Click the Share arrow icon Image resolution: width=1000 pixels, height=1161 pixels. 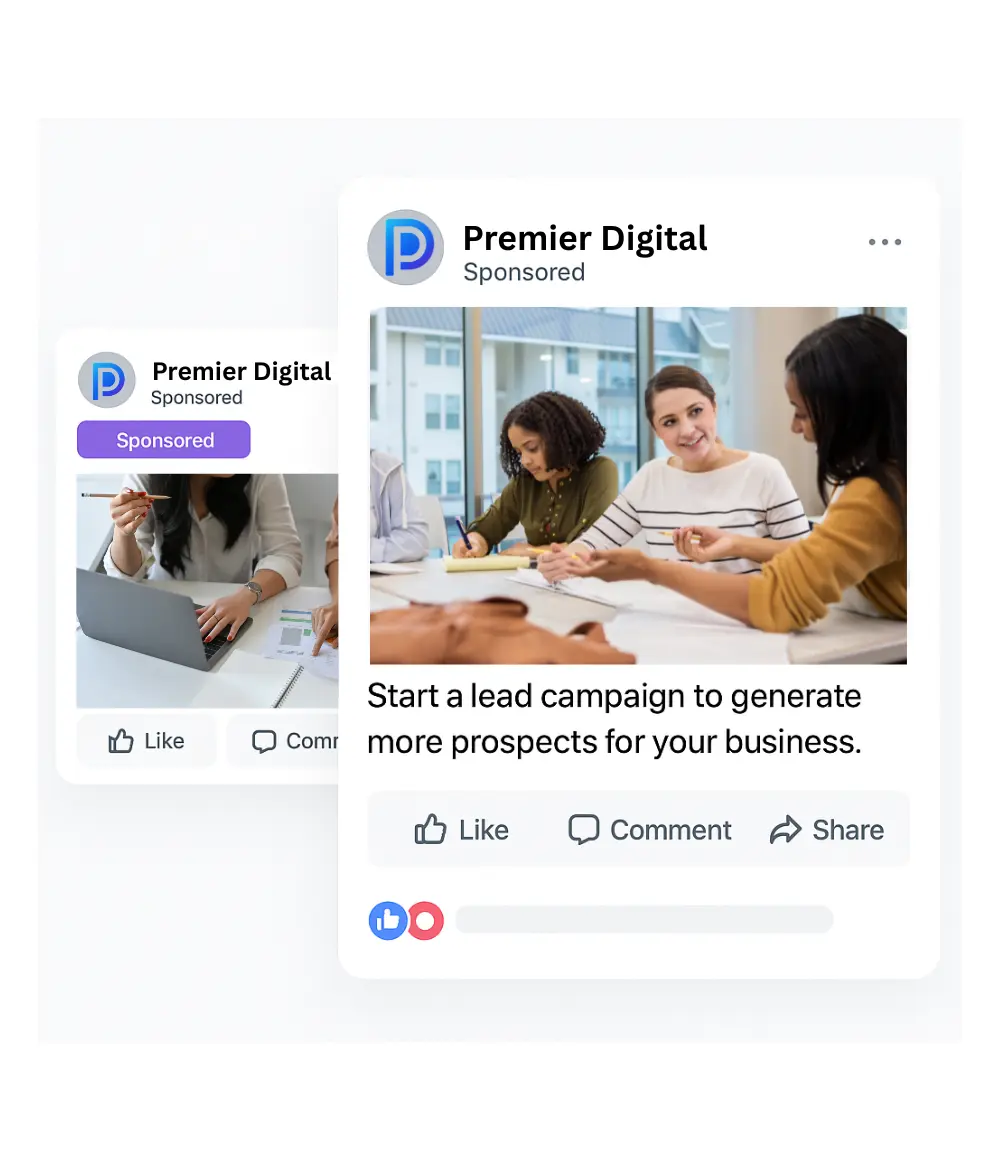pos(785,829)
